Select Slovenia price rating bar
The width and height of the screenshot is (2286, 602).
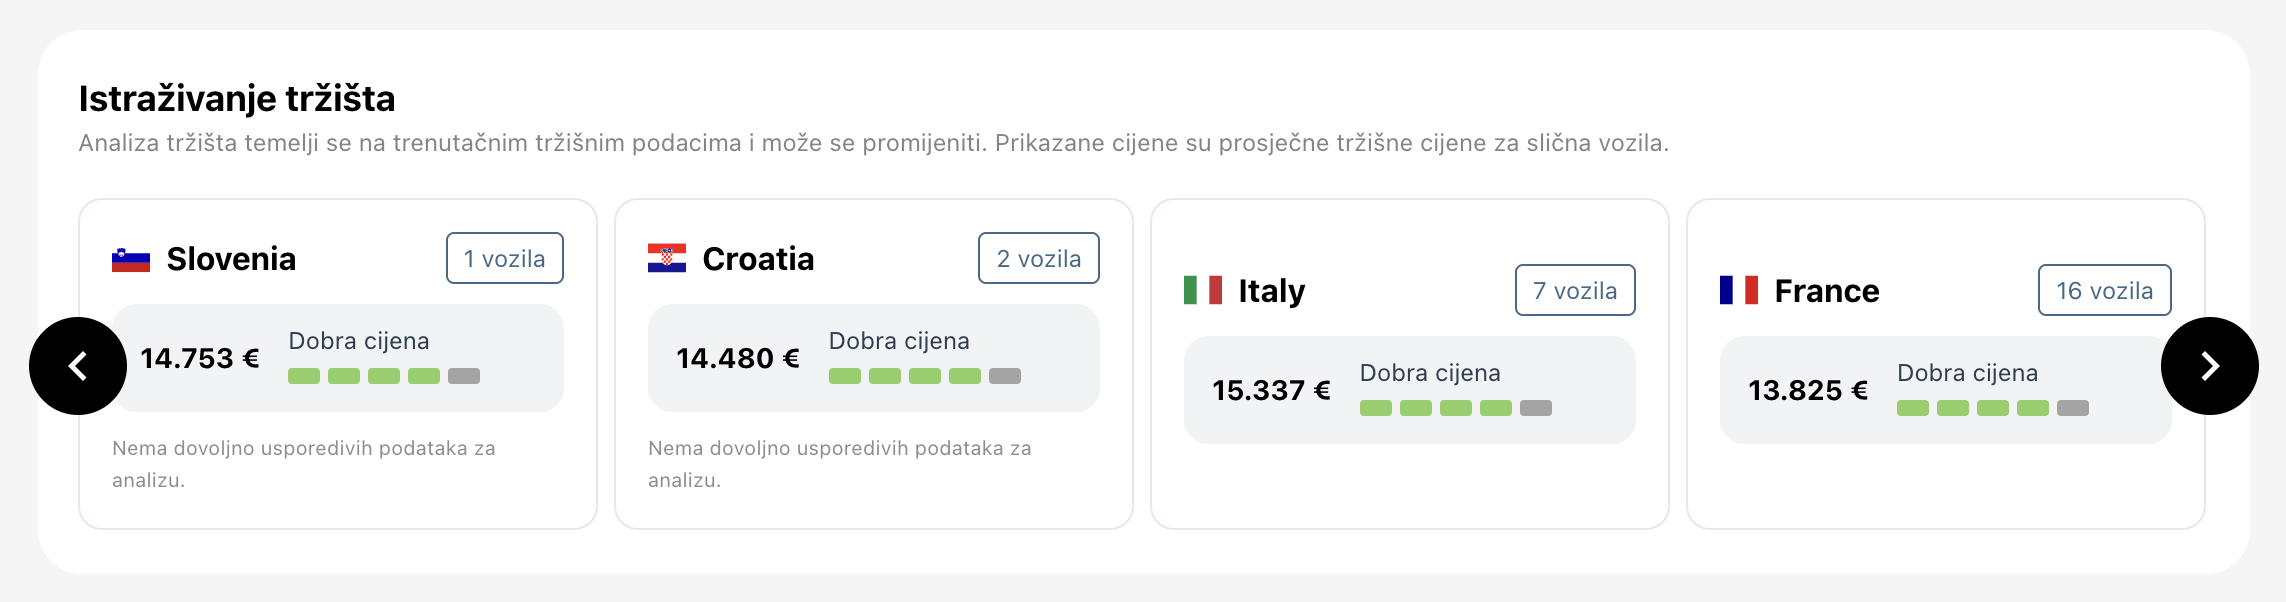[384, 376]
